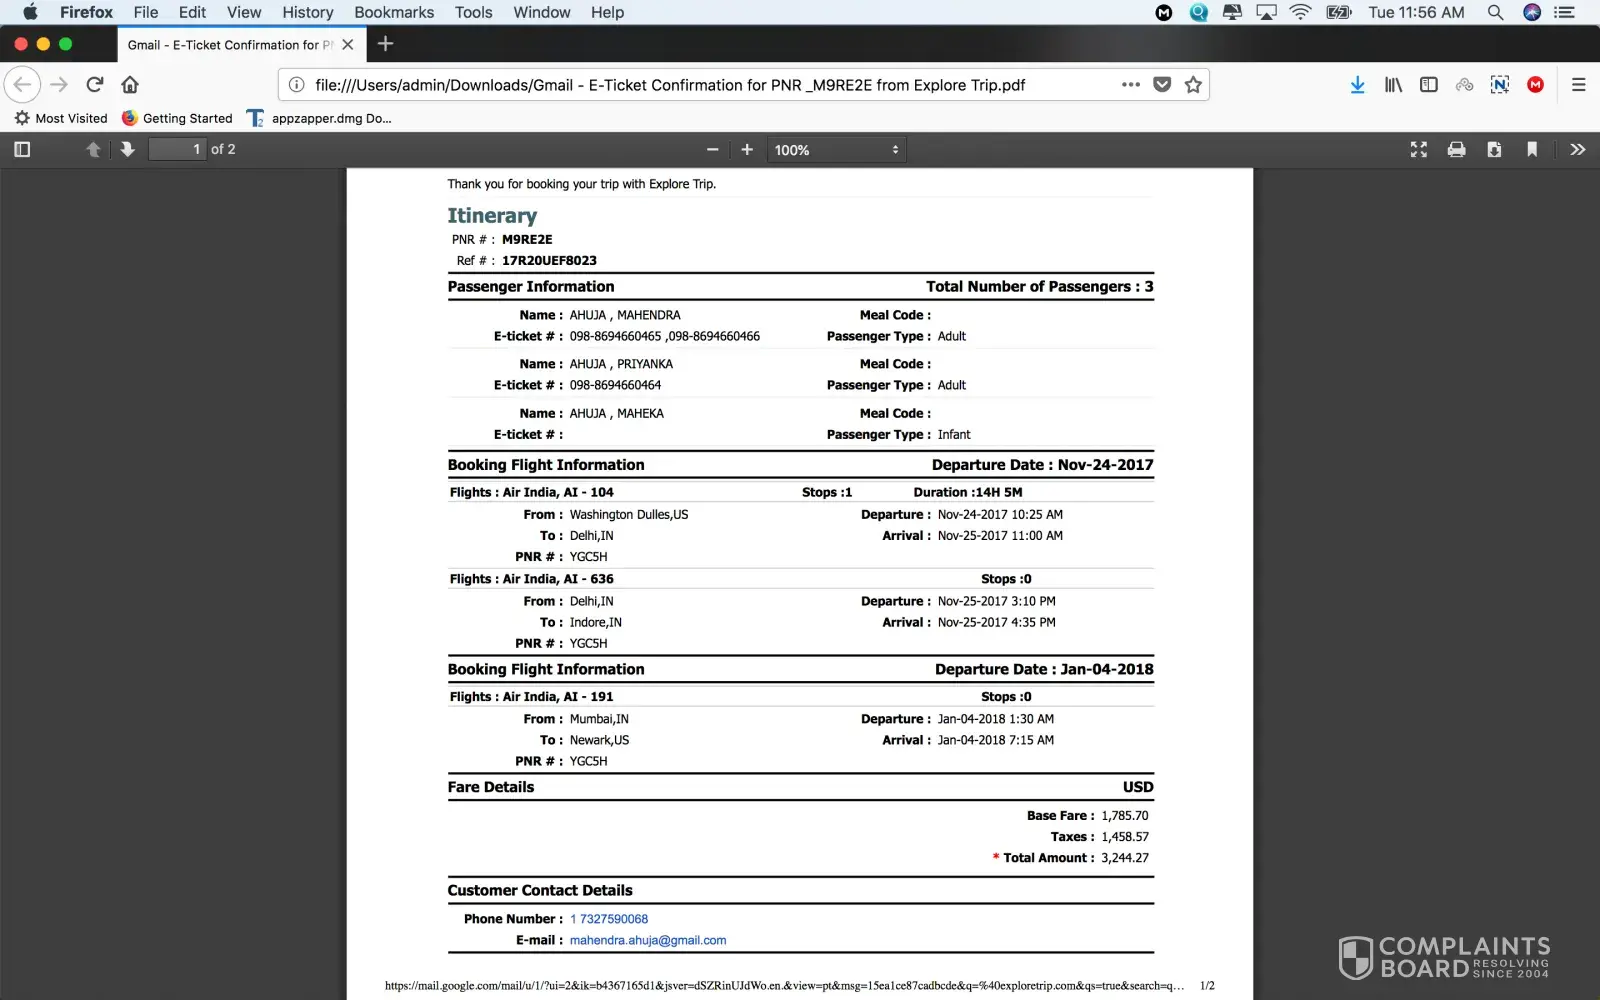Print the PDF document
This screenshot has width=1600, height=1000.
[x=1456, y=150]
